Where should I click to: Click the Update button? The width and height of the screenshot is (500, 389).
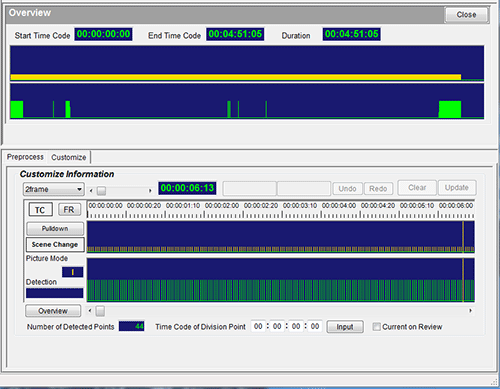[457, 188]
